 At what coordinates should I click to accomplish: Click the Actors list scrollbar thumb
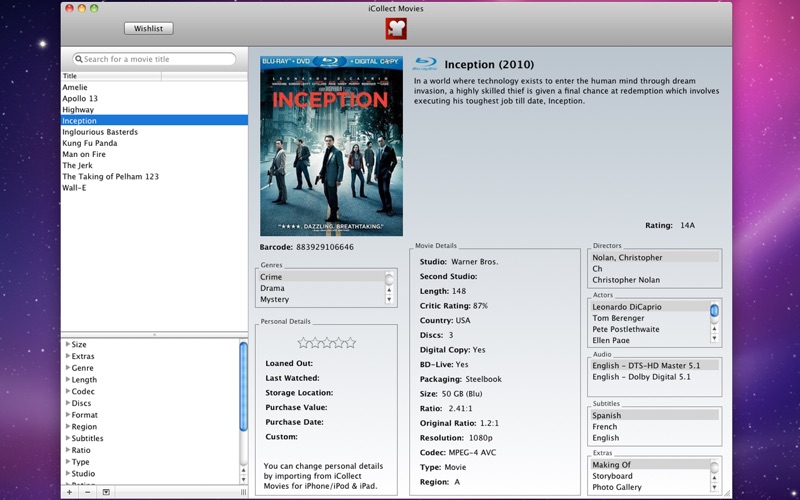point(714,310)
